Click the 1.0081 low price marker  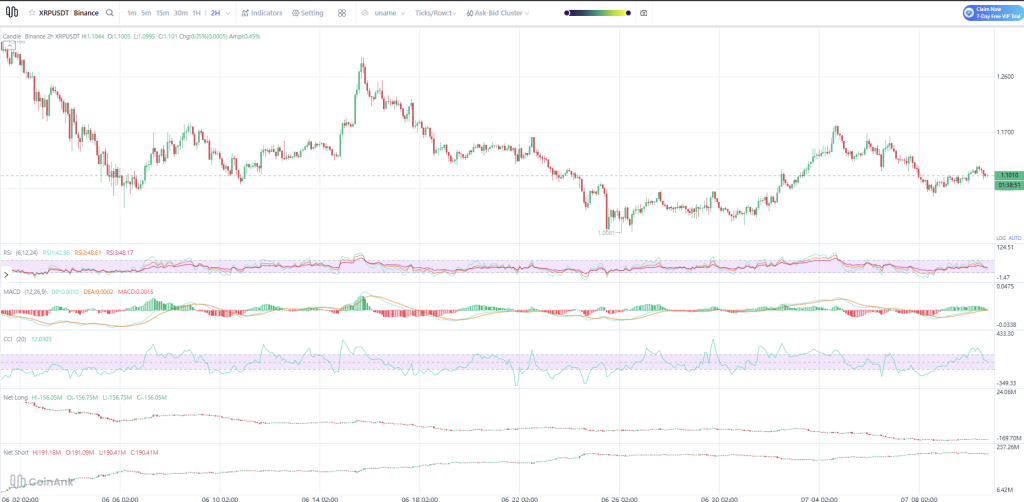607,232
